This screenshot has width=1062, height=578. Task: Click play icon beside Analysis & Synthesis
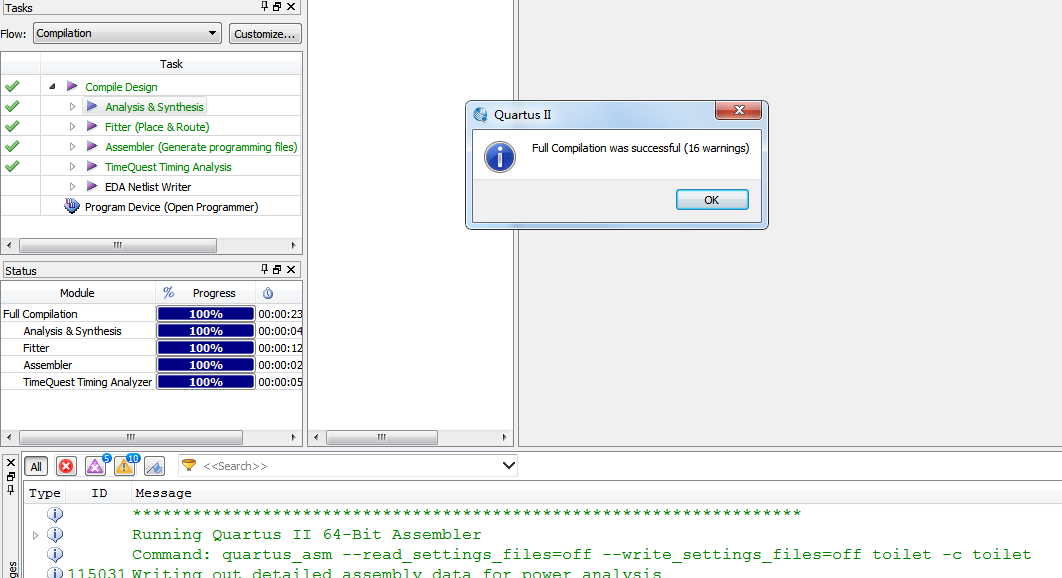92,107
